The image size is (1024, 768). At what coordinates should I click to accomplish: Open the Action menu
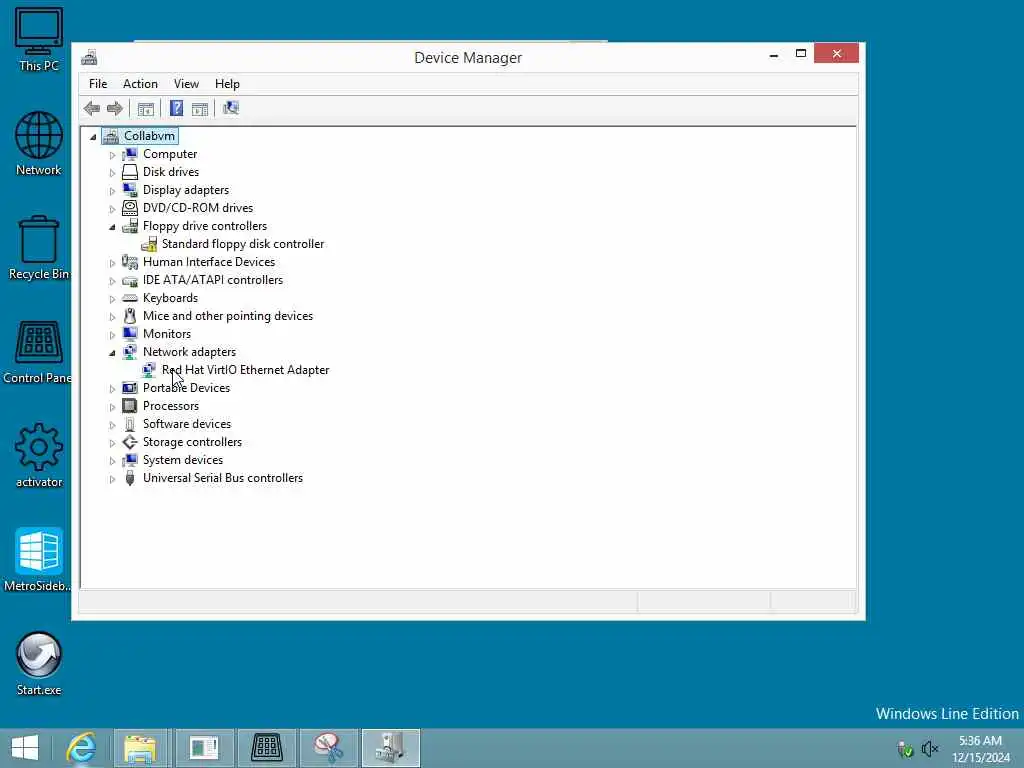point(140,84)
